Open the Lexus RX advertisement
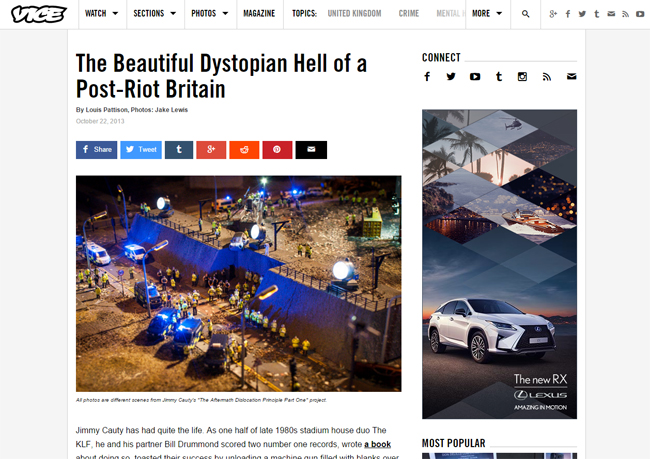The height and width of the screenshot is (459, 650). (x=500, y=264)
